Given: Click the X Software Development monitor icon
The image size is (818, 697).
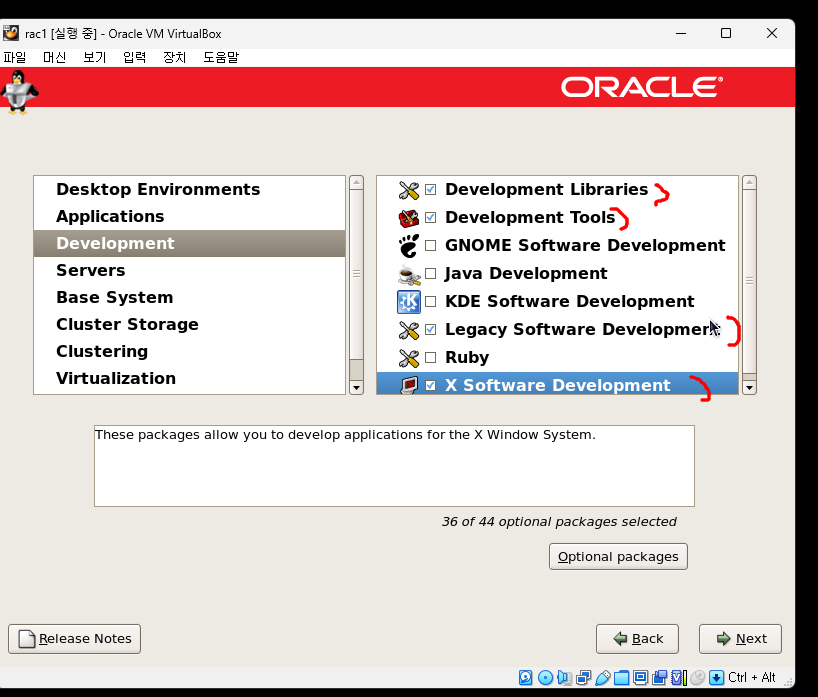Looking at the screenshot, I should [x=410, y=385].
